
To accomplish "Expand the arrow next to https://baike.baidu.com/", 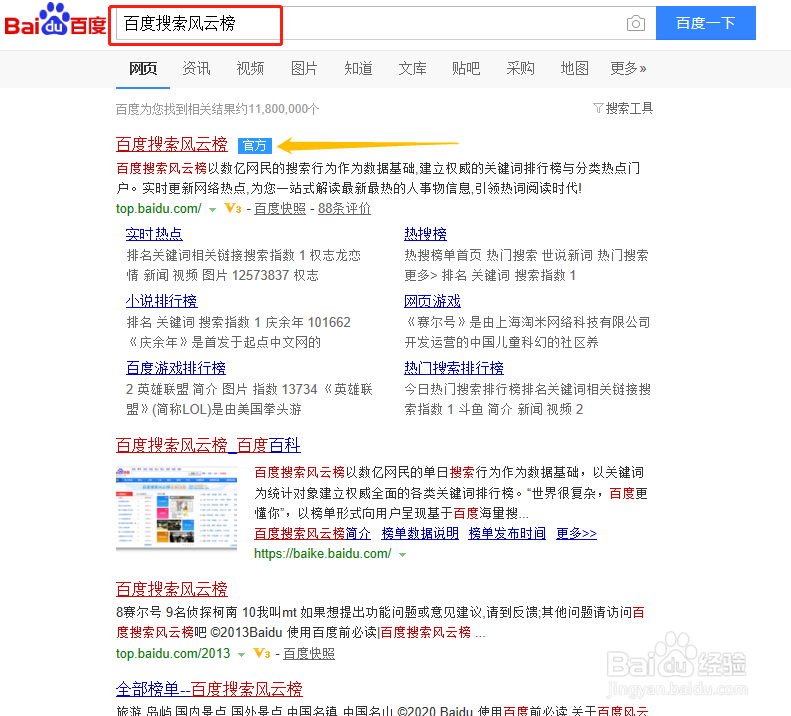I will (403, 555).
